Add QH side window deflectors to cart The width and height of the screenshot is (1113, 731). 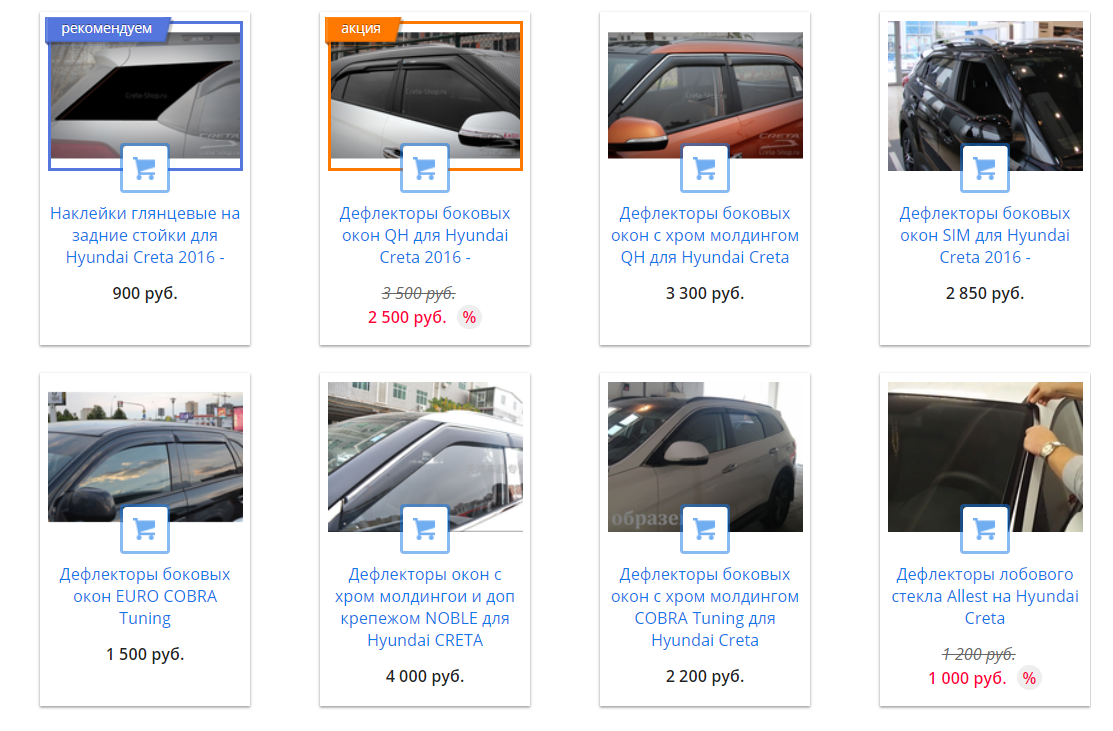[424, 168]
